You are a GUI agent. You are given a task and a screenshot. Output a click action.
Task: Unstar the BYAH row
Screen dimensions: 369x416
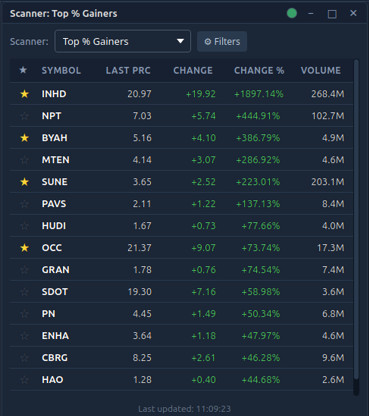[x=24, y=138]
